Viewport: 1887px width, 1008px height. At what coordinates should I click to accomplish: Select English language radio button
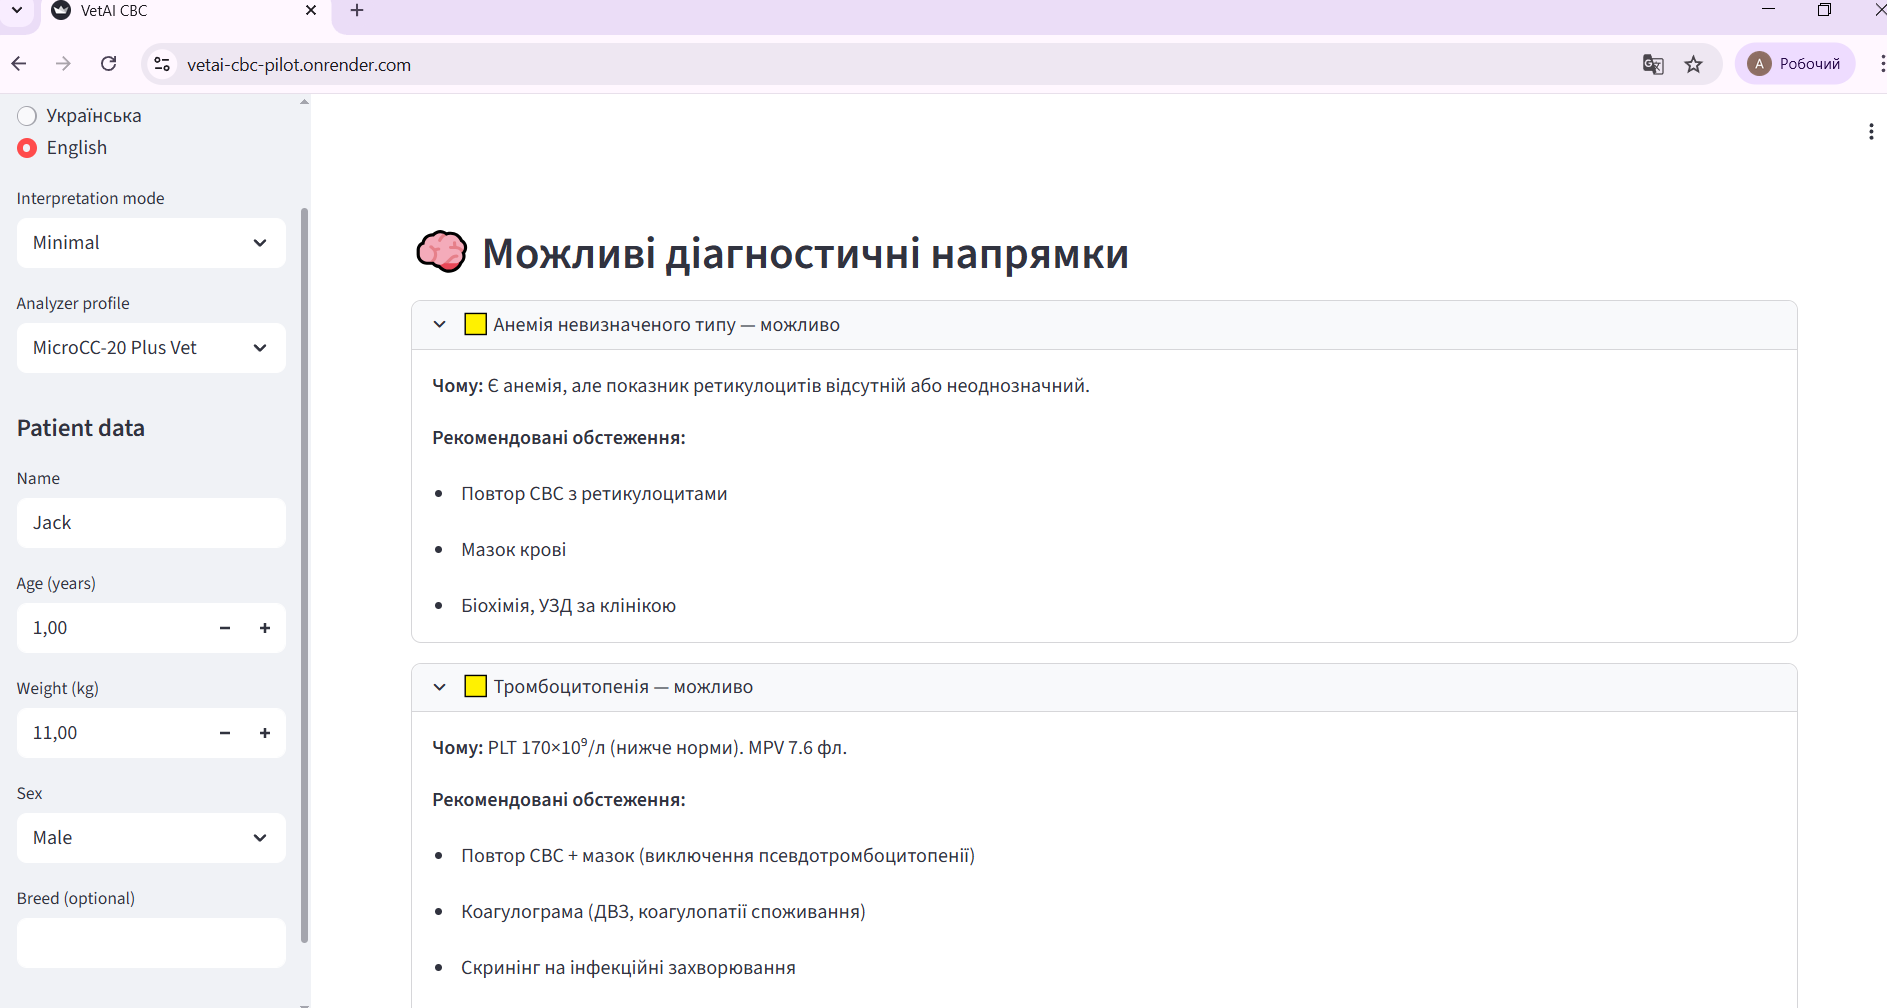click(x=27, y=148)
